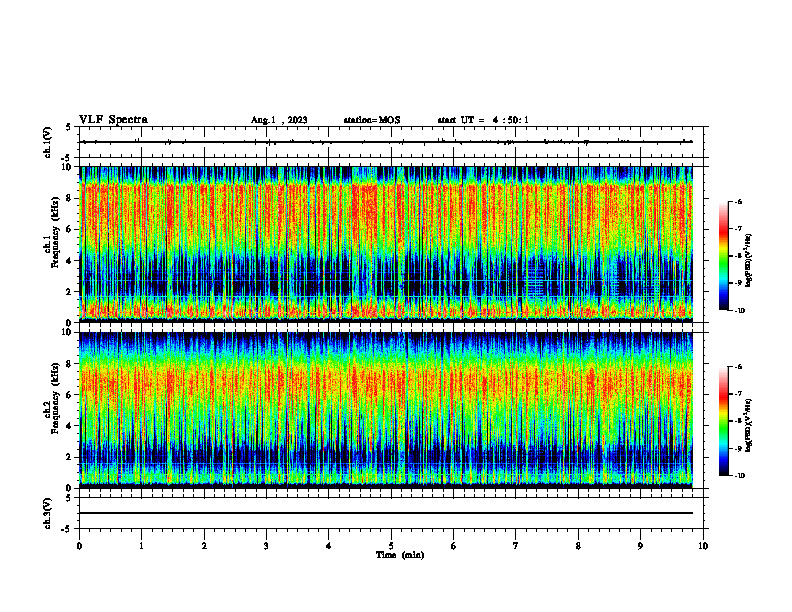The height and width of the screenshot is (612, 792).
Task: Click inside the ch.2 spectrogram plot
Action: [386, 410]
